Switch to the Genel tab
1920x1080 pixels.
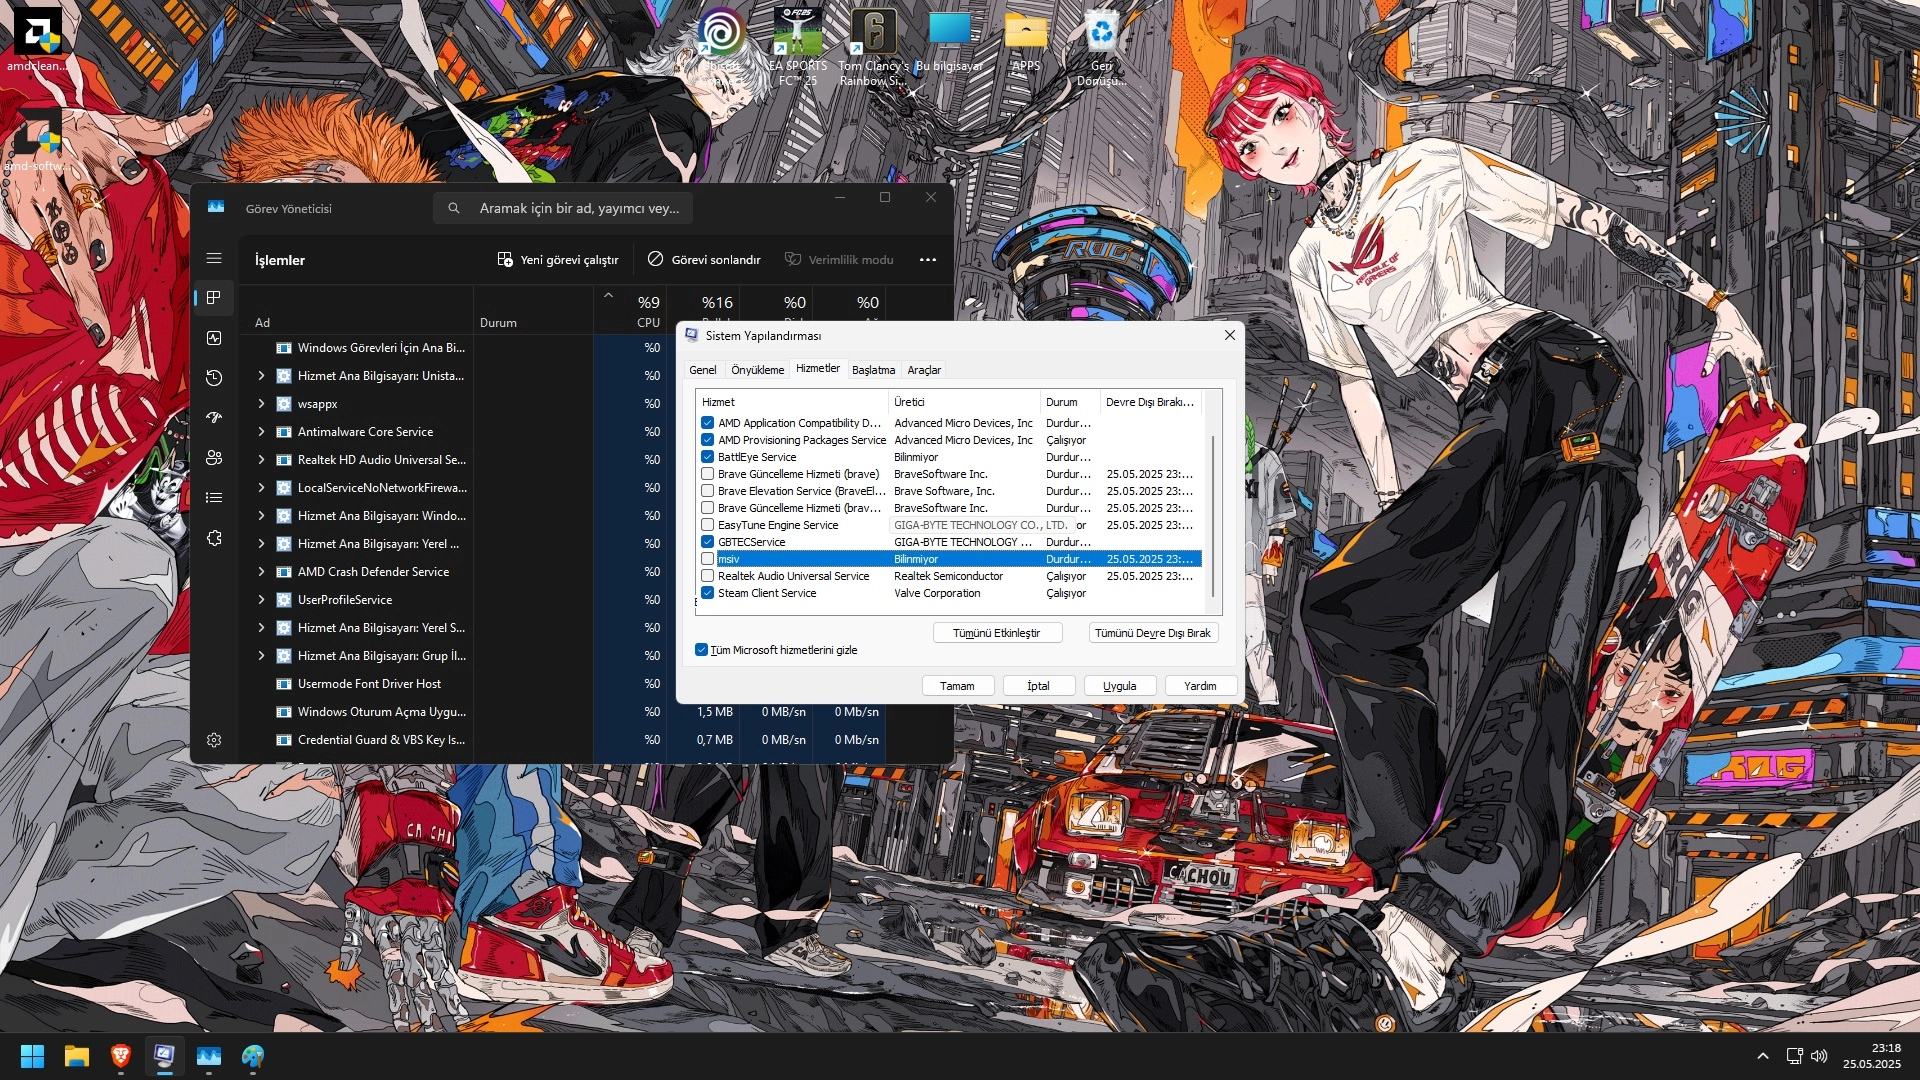[x=702, y=370]
